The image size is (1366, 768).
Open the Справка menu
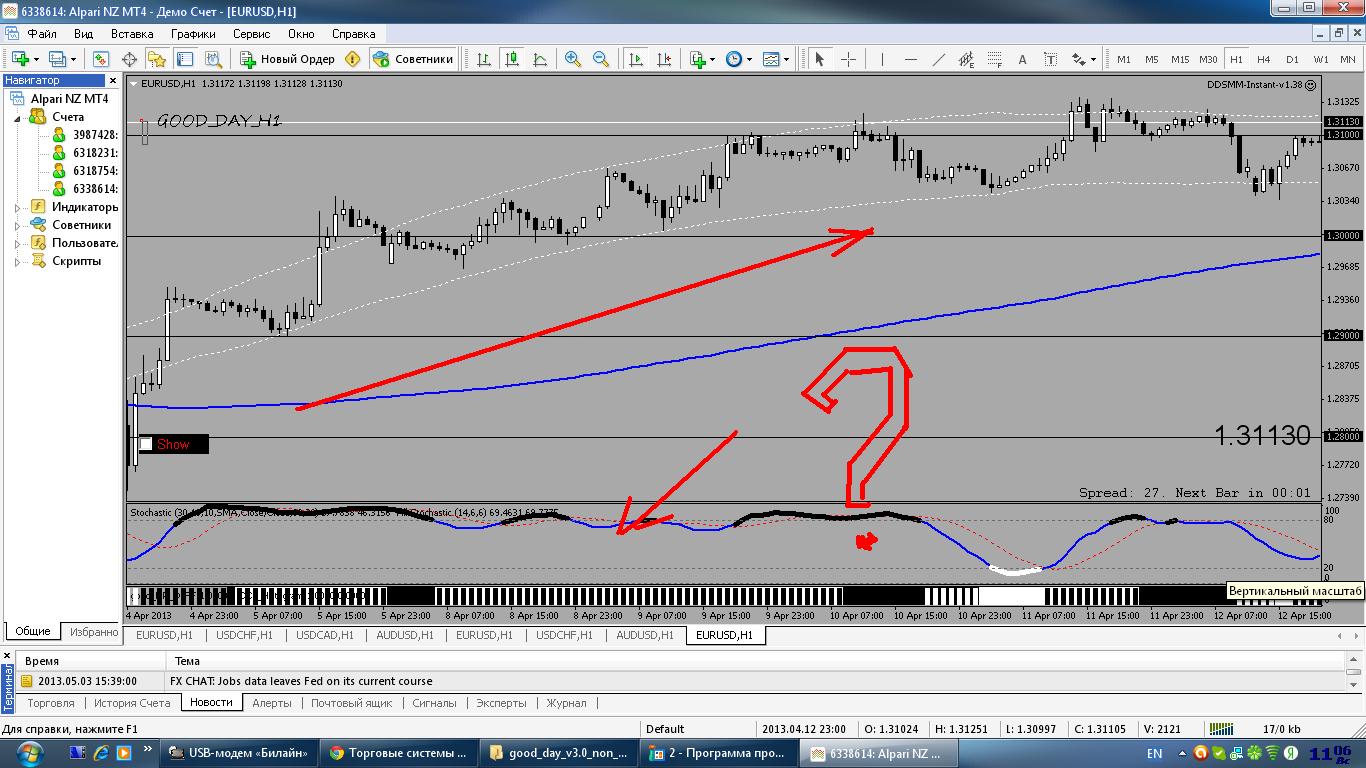(353, 33)
